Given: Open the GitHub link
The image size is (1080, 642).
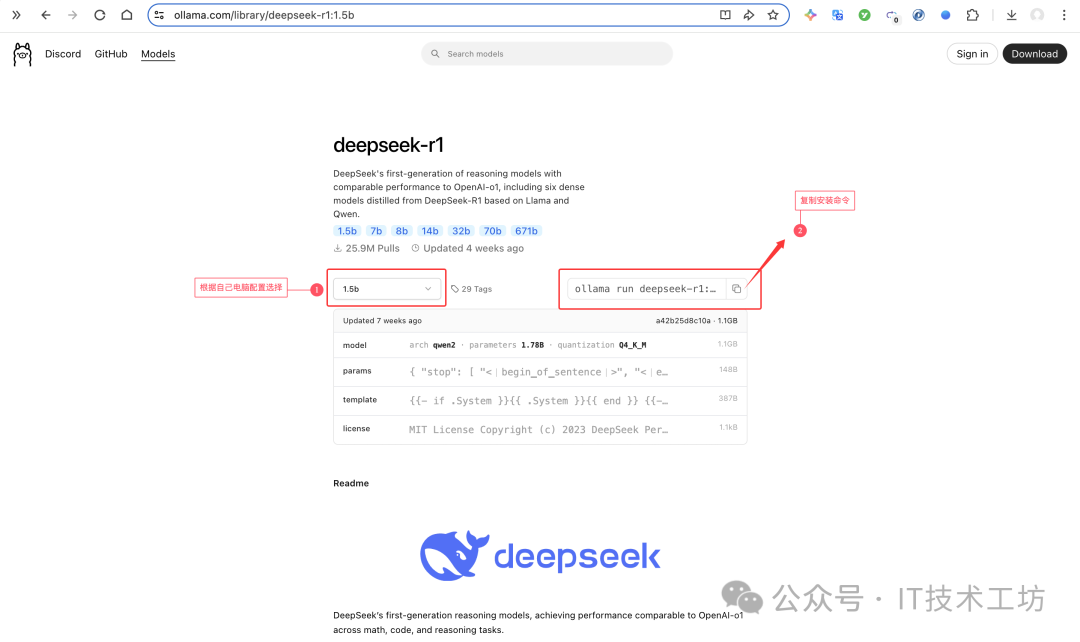Looking at the screenshot, I should click(111, 54).
